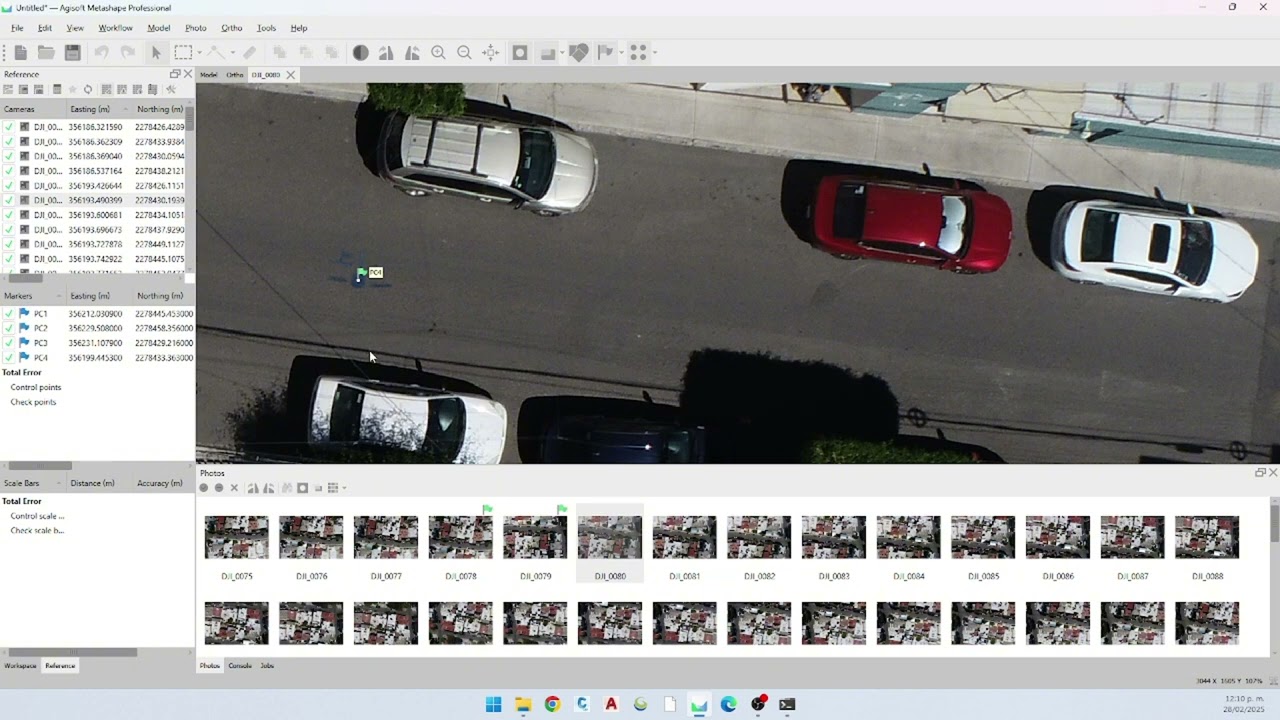Click Import Reference icon in Reference pane
The image size is (1280, 720).
[x=8, y=90]
